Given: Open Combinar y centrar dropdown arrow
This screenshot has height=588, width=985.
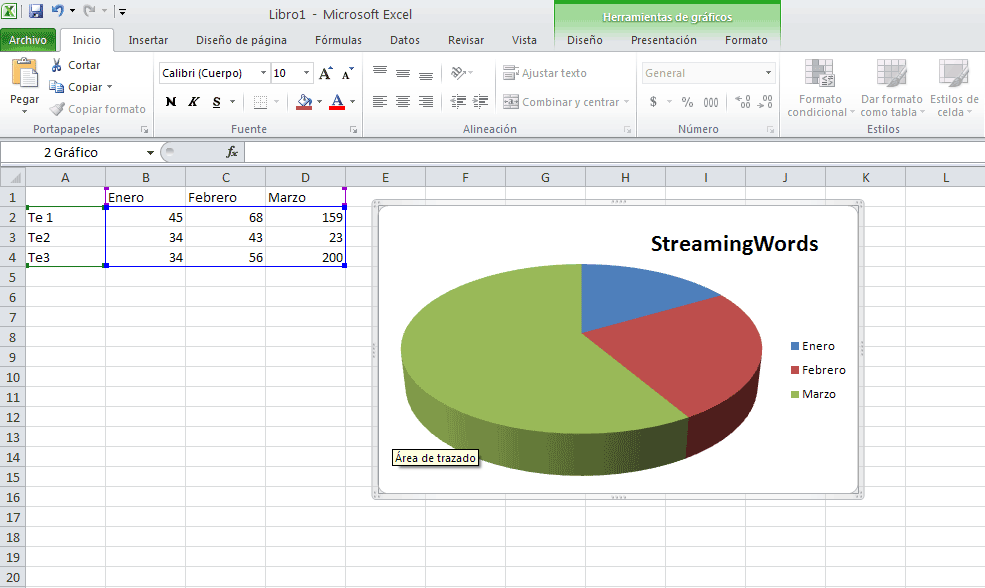Looking at the screenshot, I should coord(626,102).
